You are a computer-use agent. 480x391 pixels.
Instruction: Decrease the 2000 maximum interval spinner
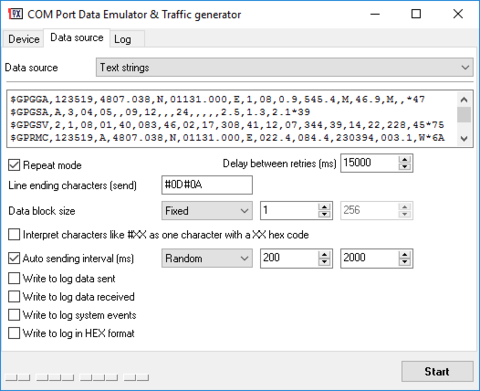[405, 262]
